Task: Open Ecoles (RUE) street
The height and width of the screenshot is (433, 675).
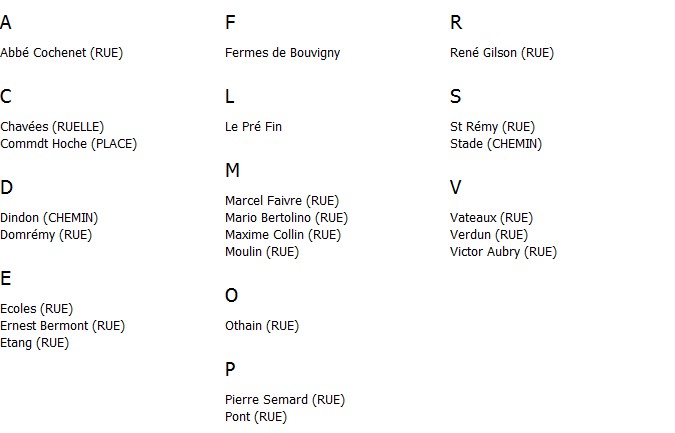Action: pos(37,309)
